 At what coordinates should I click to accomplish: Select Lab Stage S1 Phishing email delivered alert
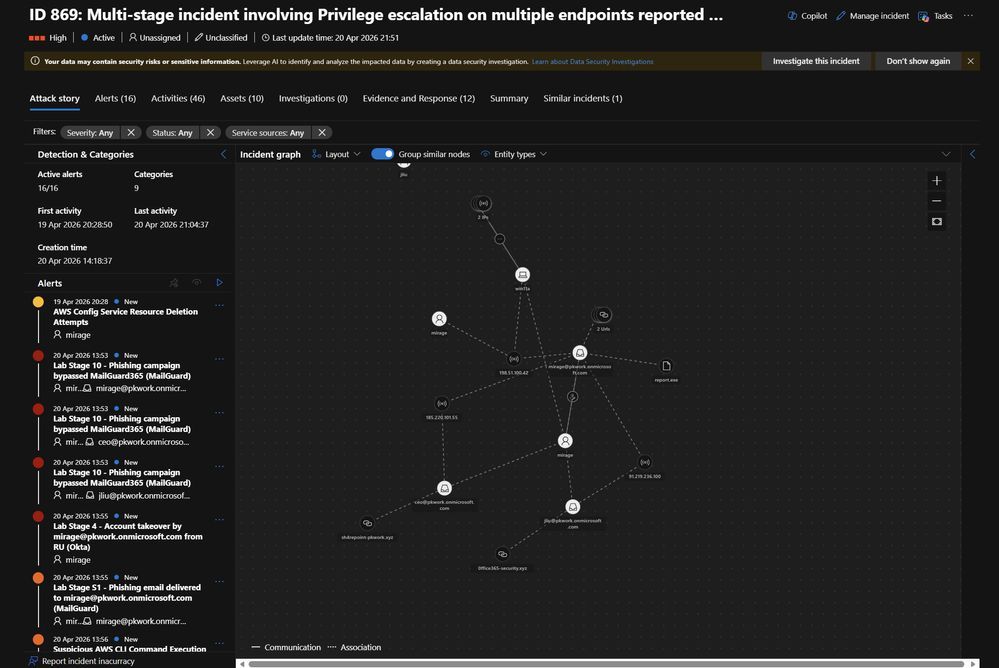126,599
